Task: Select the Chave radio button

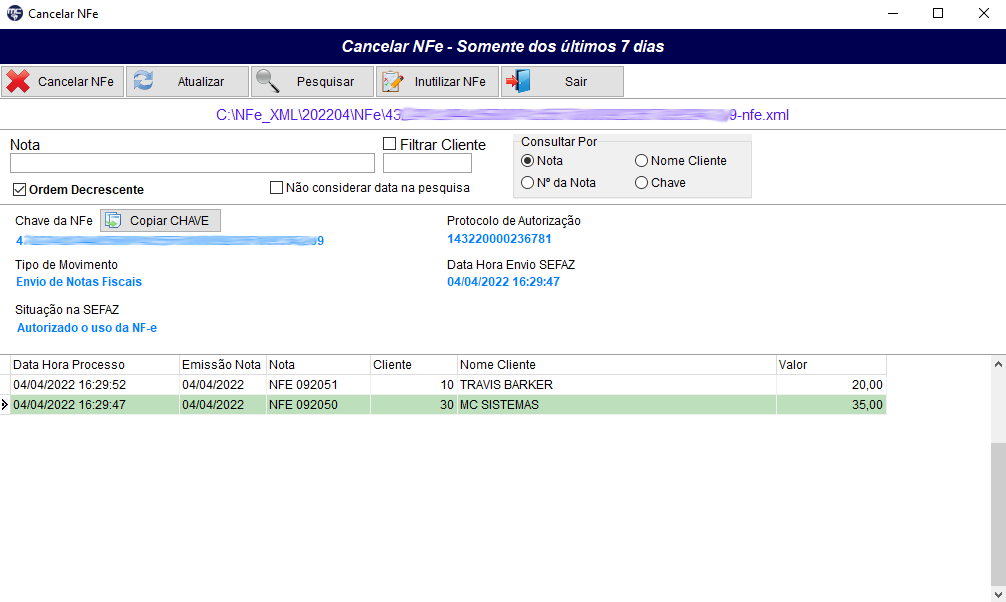Action: (x=642, y=183)
